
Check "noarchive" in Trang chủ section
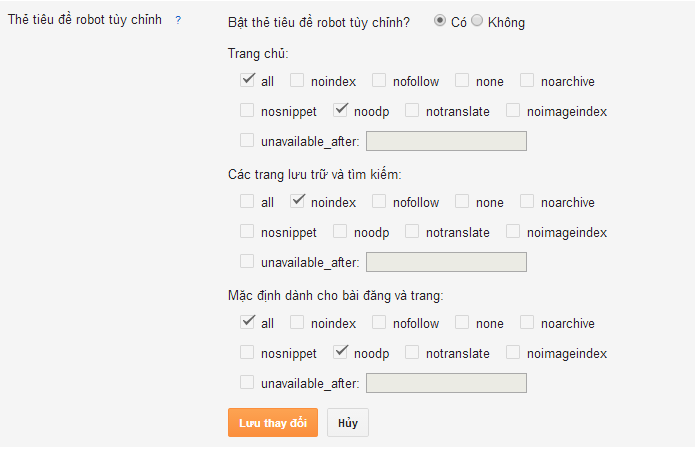pyautogui.click(x=527, y=80)
